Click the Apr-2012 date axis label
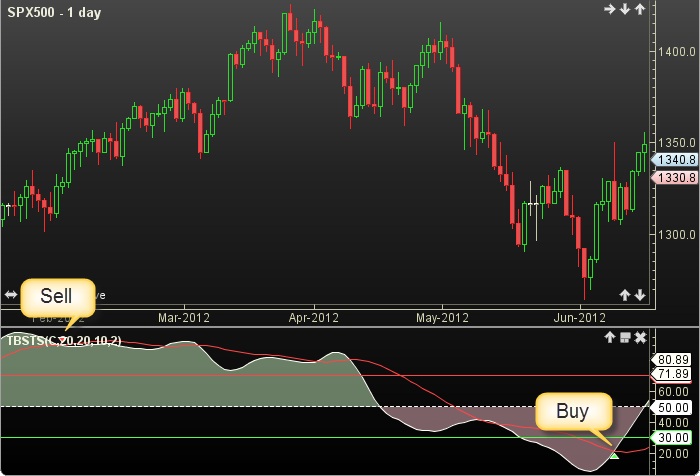Viewport: 700px width, 476px height. pos(313,318)
